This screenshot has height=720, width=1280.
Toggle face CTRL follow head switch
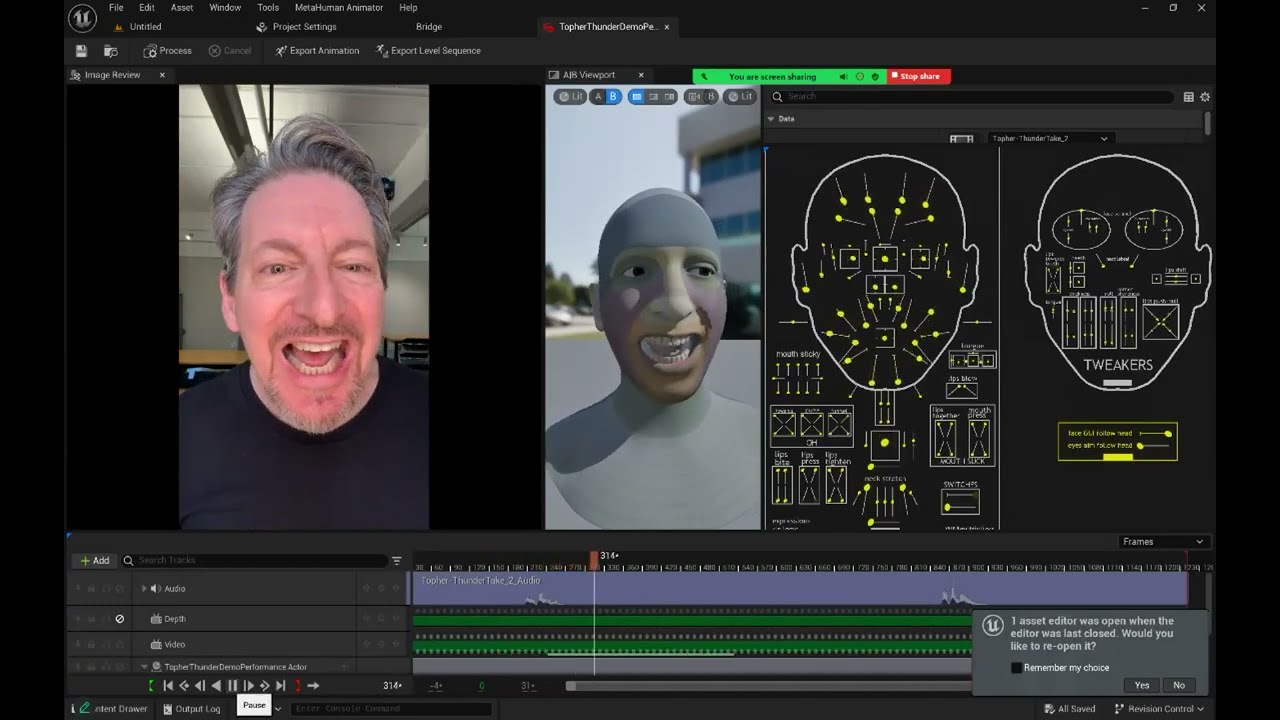pos(1154,433)
